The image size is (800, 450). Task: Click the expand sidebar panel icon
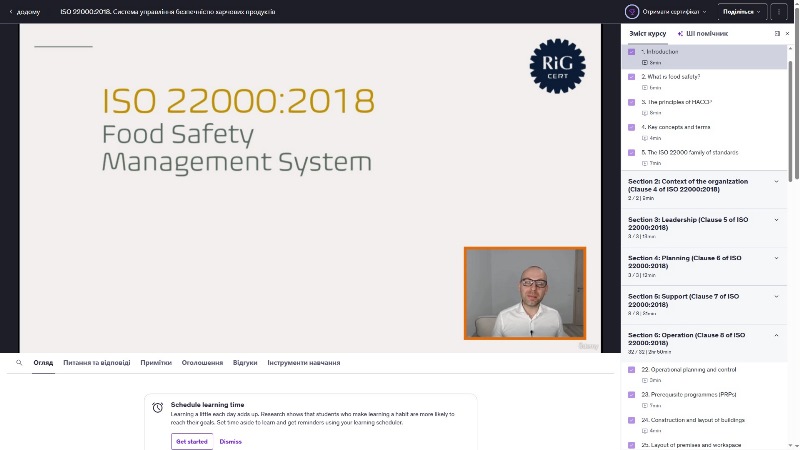777,33
